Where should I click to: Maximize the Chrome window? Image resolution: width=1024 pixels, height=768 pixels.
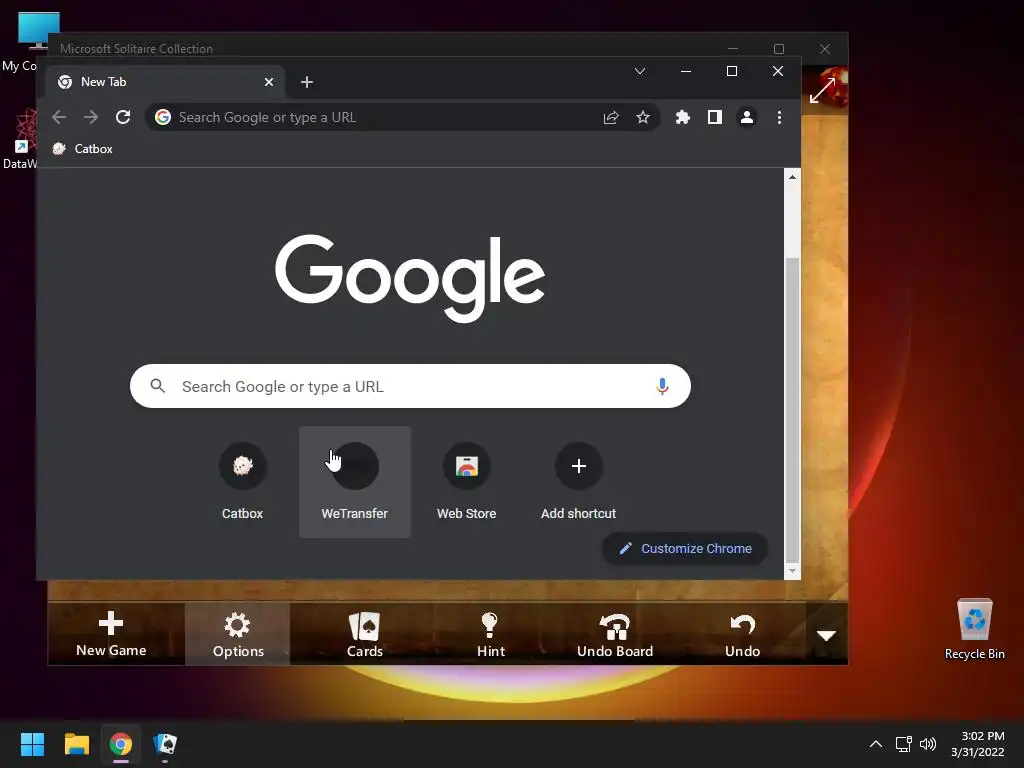click(x=732, y=71)
